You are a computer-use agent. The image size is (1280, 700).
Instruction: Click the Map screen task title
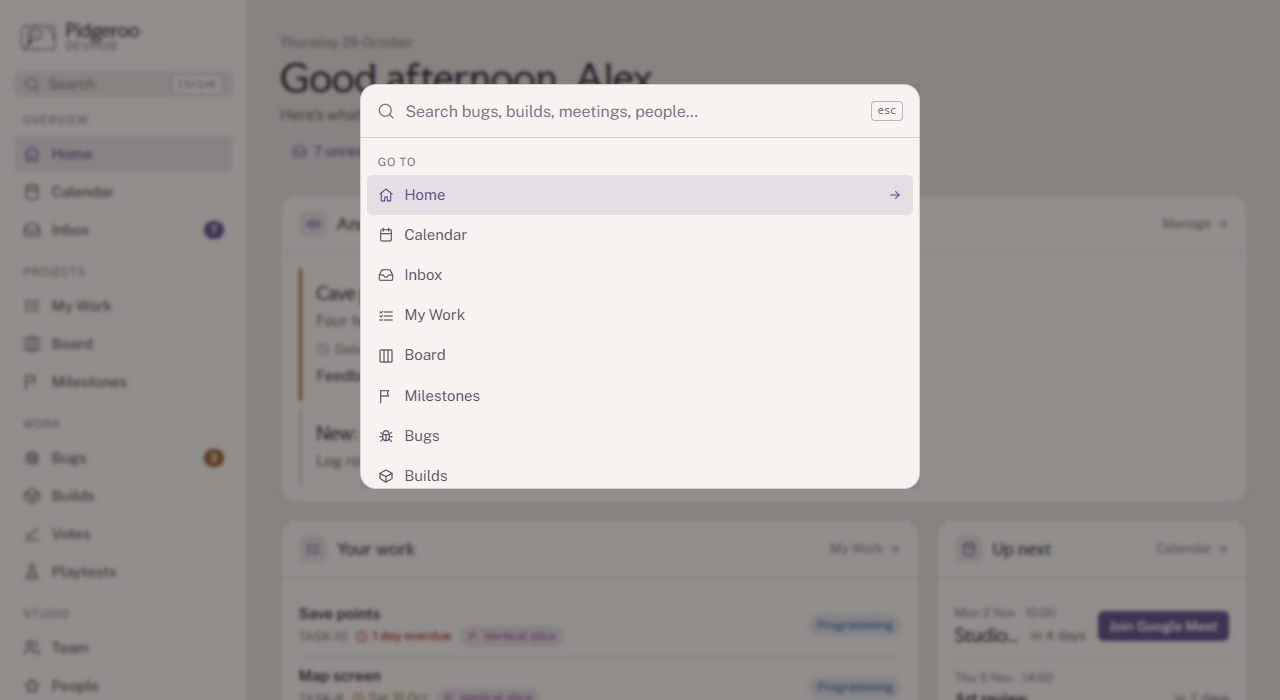coord(339,676)
